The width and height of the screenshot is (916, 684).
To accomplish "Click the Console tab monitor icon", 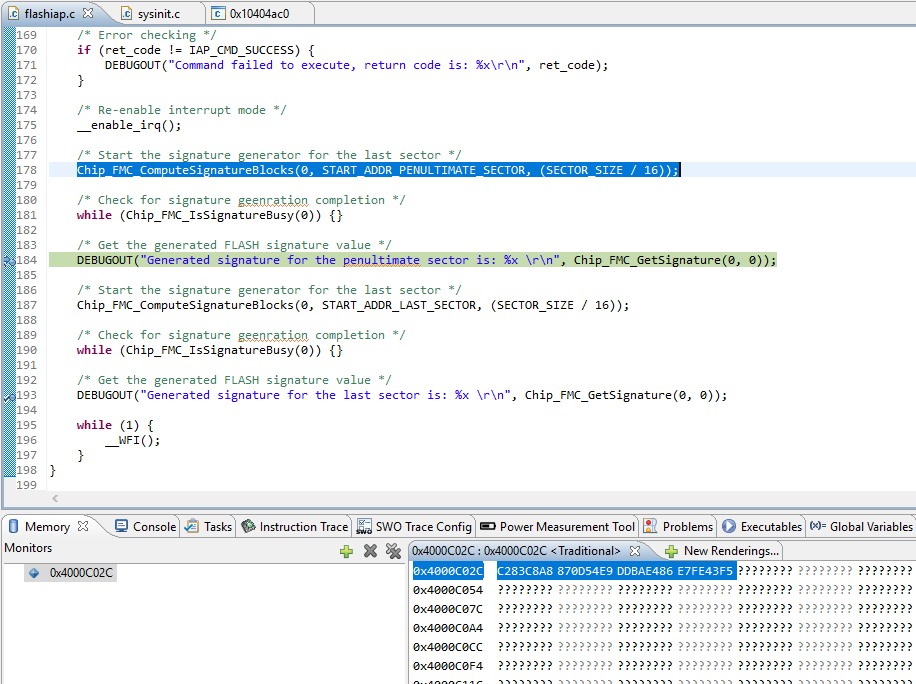I will pyautogui.click(x=122, y=526).
